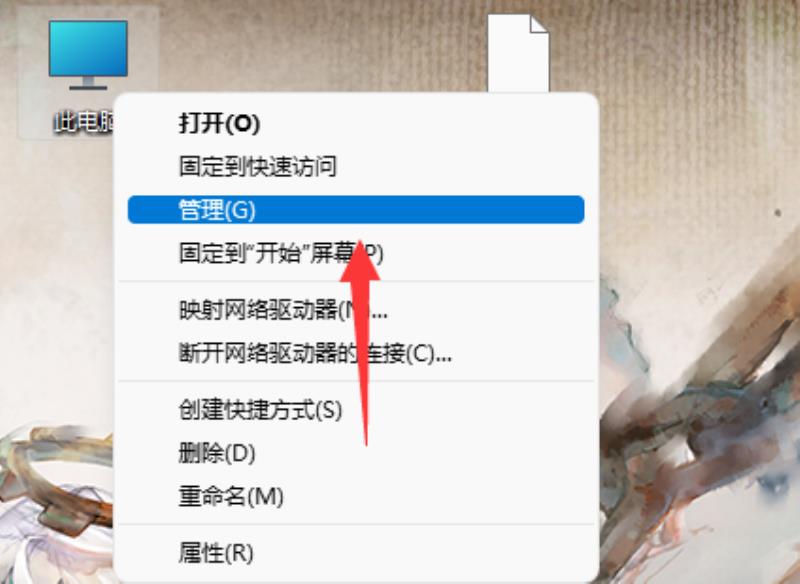Click wallpaper between the two desktop icons

click(x=306, y=46)
